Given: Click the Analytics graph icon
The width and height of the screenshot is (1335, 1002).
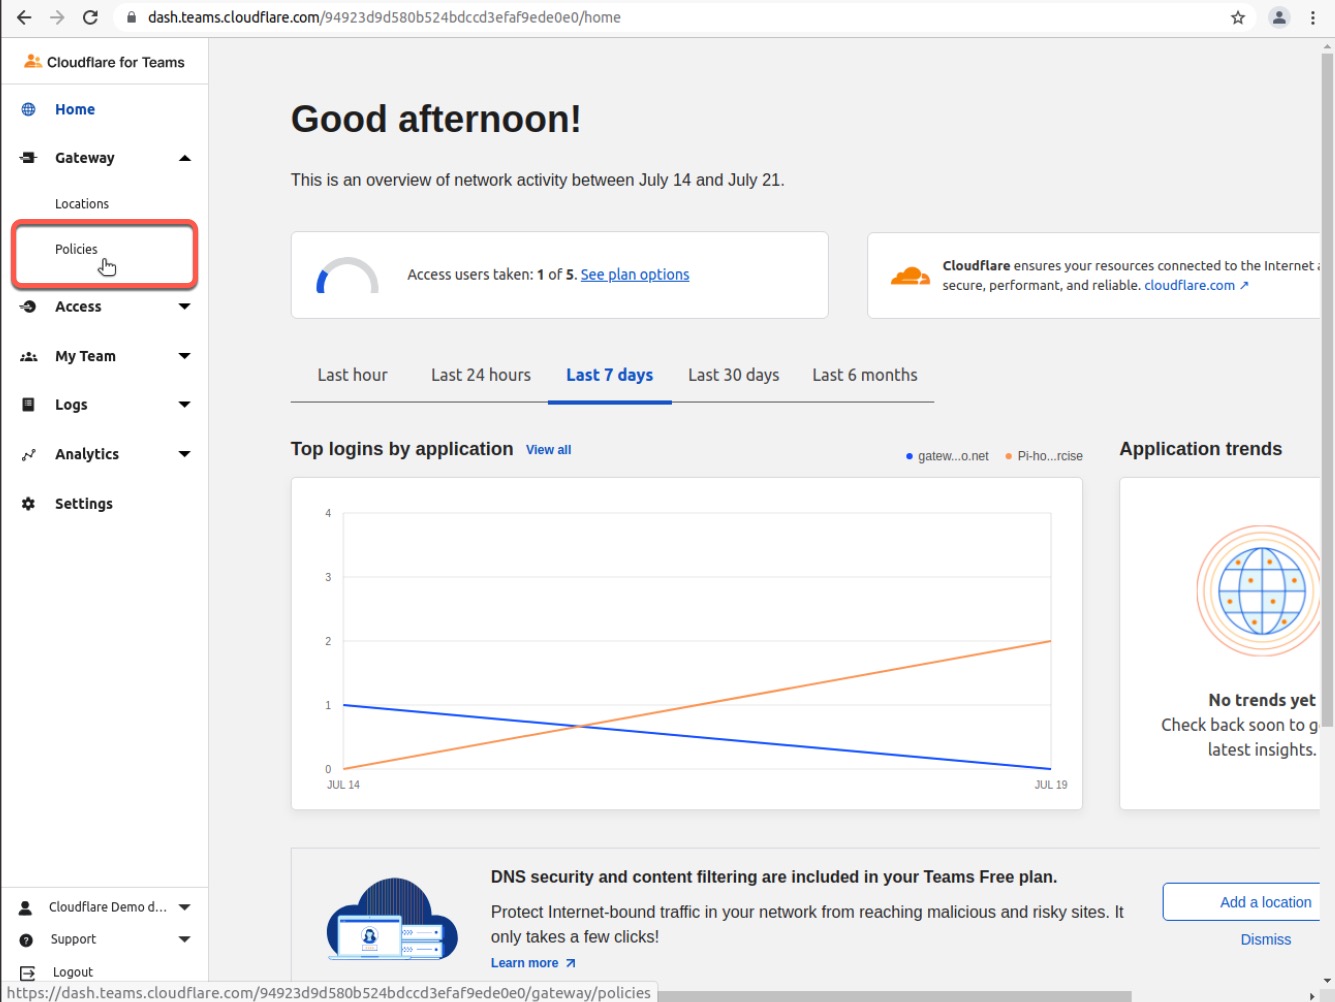Looking at the screenshot, I should 29,454.
